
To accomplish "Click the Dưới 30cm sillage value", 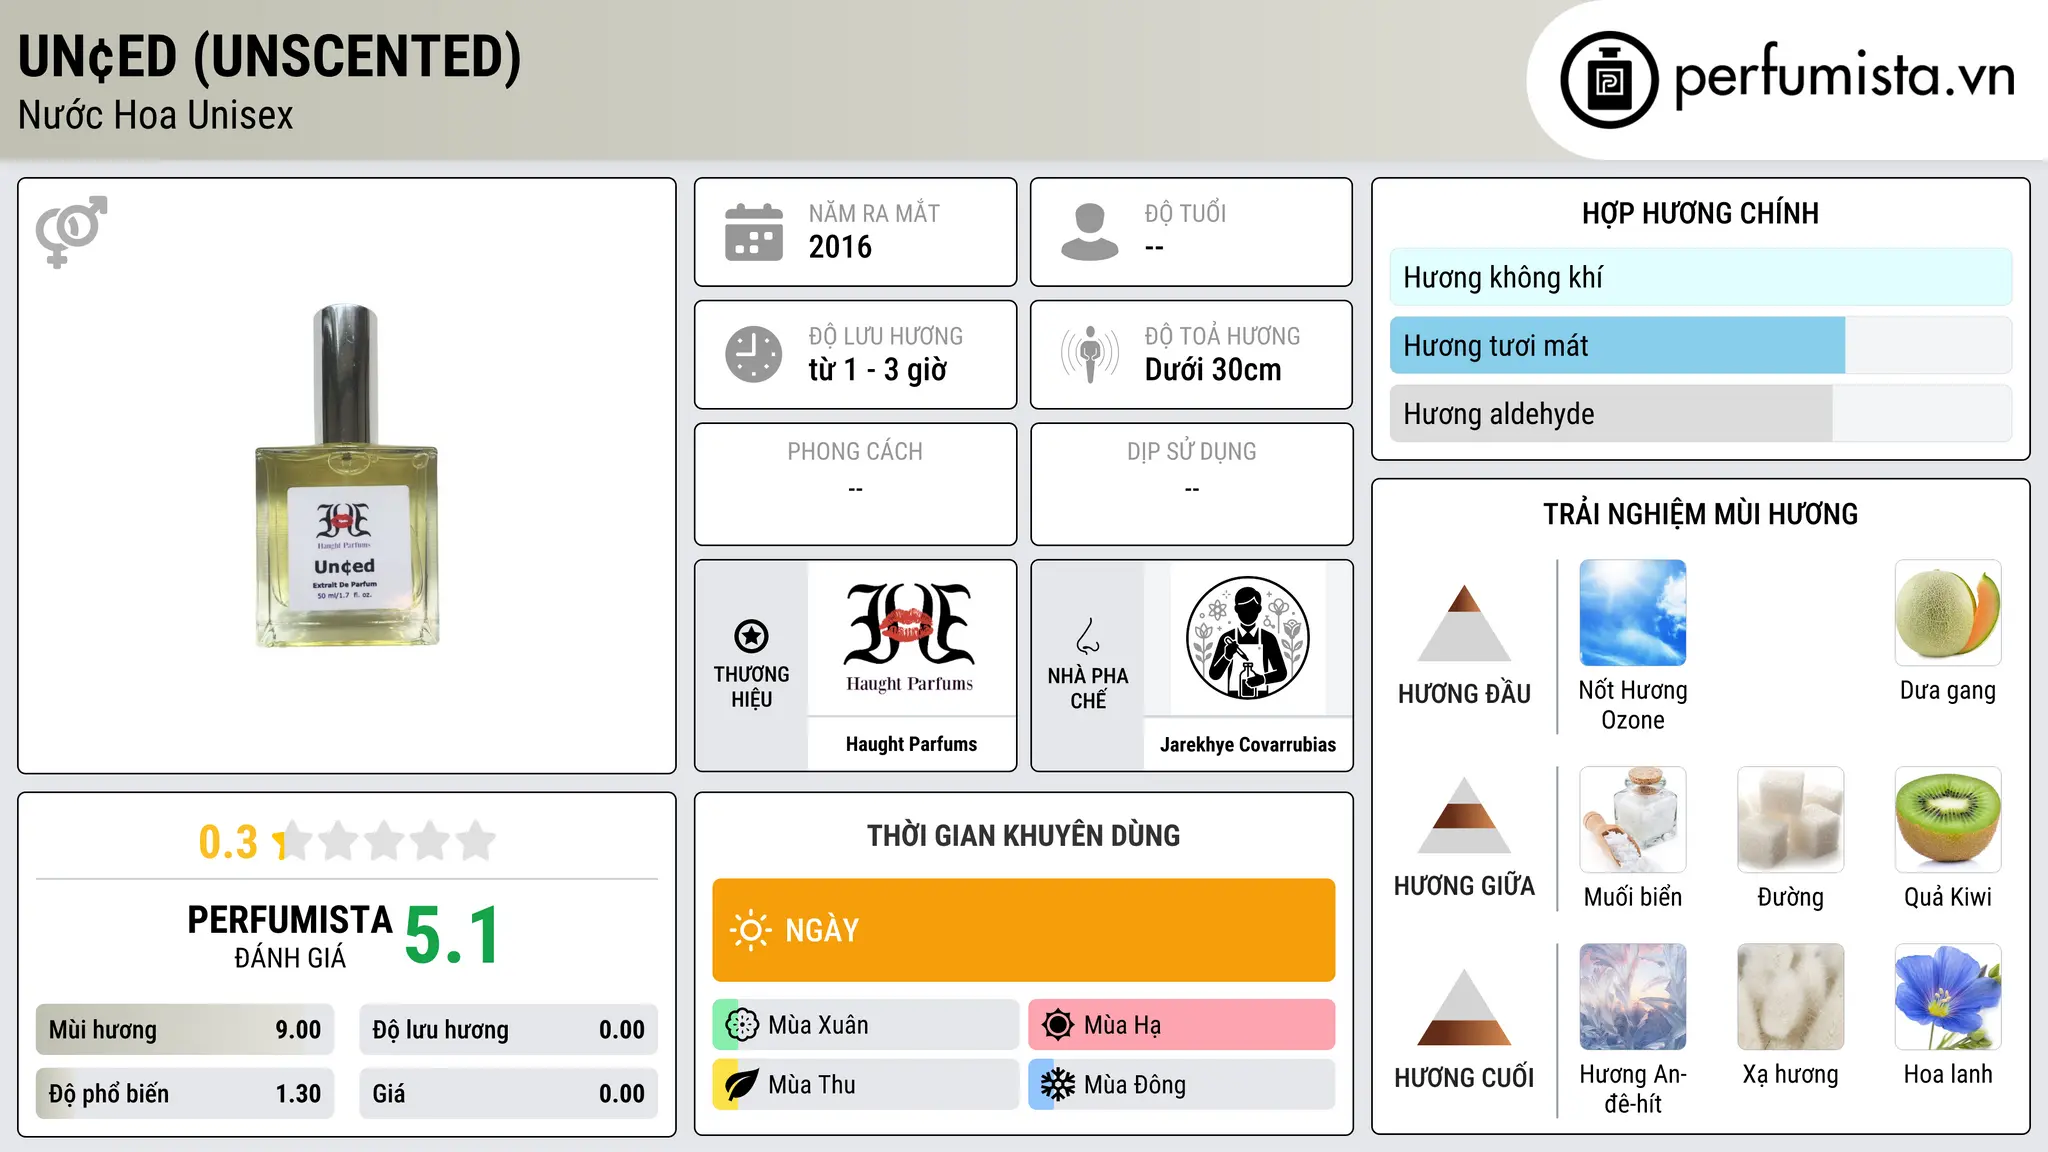I will pos(1213,370).
